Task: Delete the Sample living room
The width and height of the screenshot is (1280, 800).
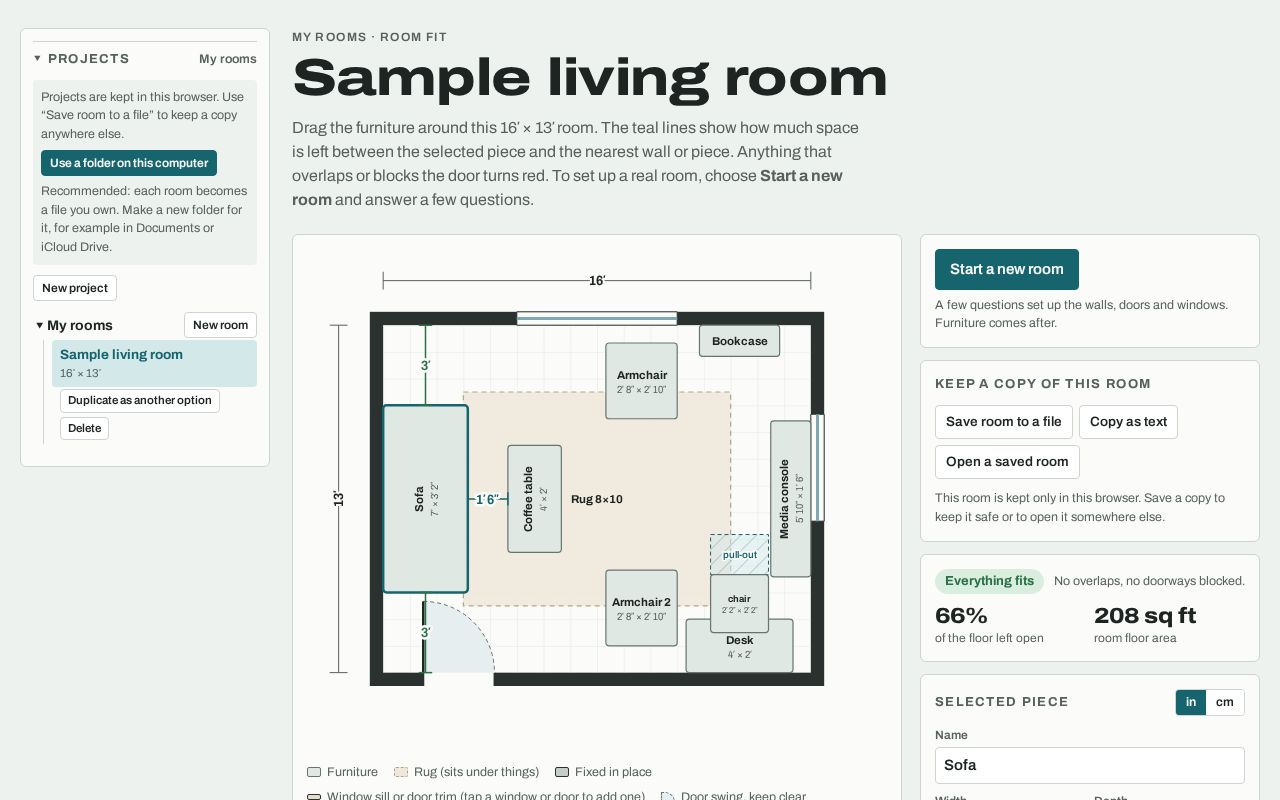Action: pos(84,429)
